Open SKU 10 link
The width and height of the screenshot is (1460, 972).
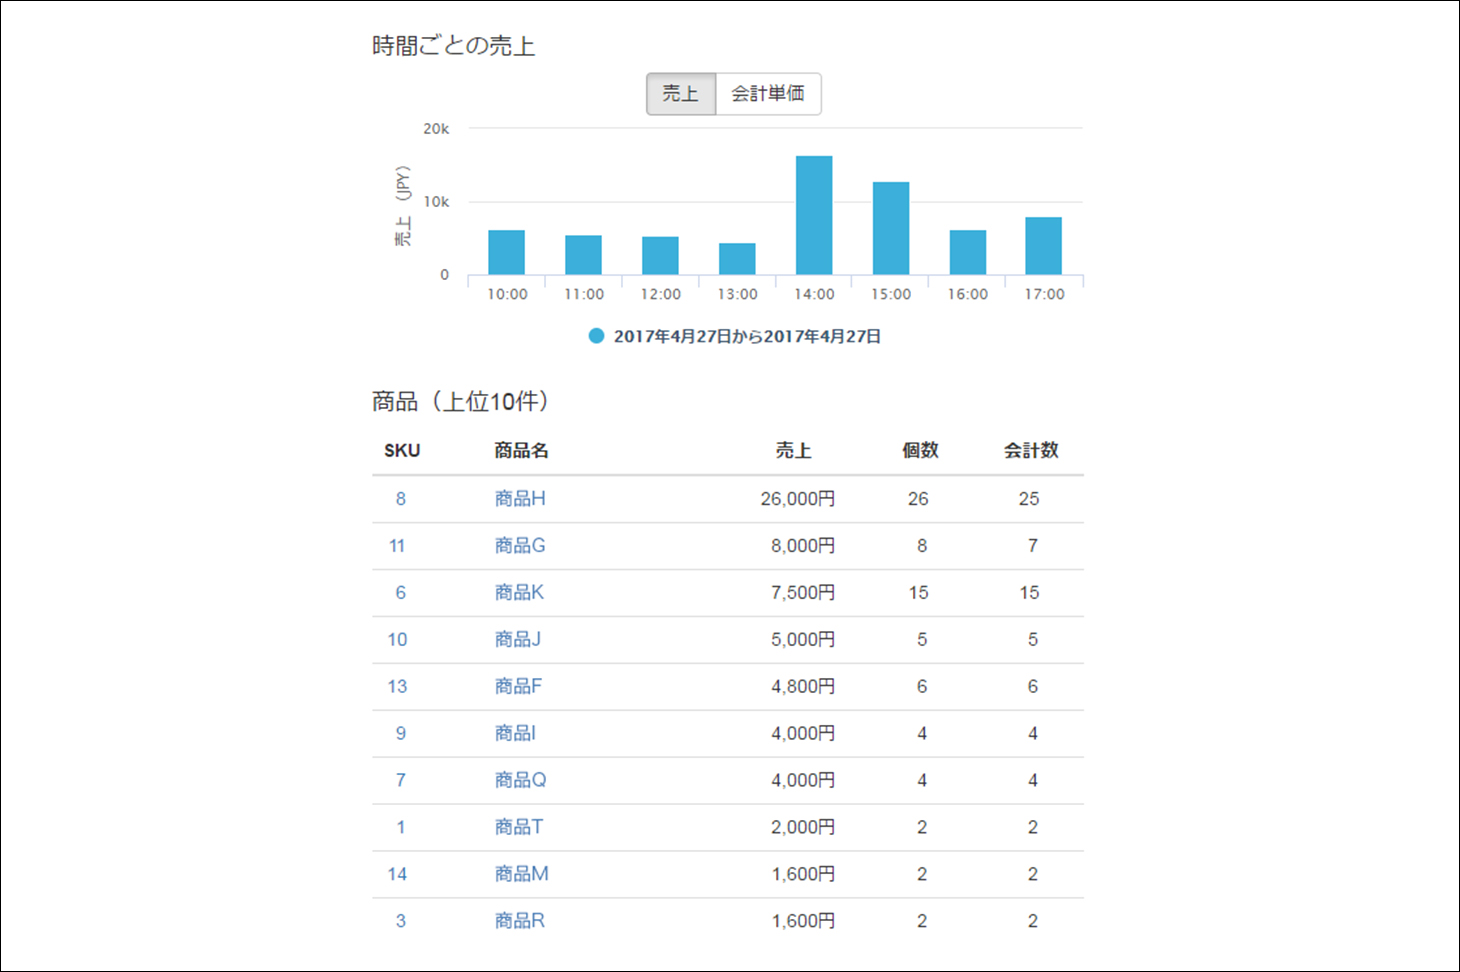click(397, 640)
